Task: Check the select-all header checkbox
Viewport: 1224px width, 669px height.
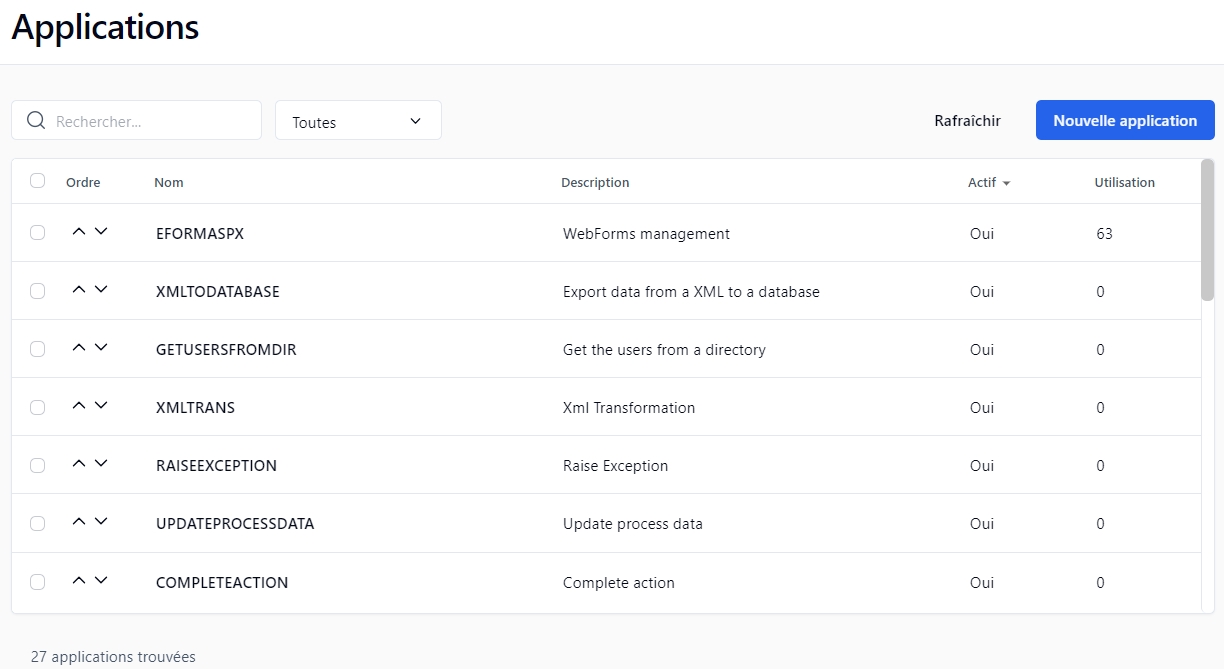Action: coord(38,181)
